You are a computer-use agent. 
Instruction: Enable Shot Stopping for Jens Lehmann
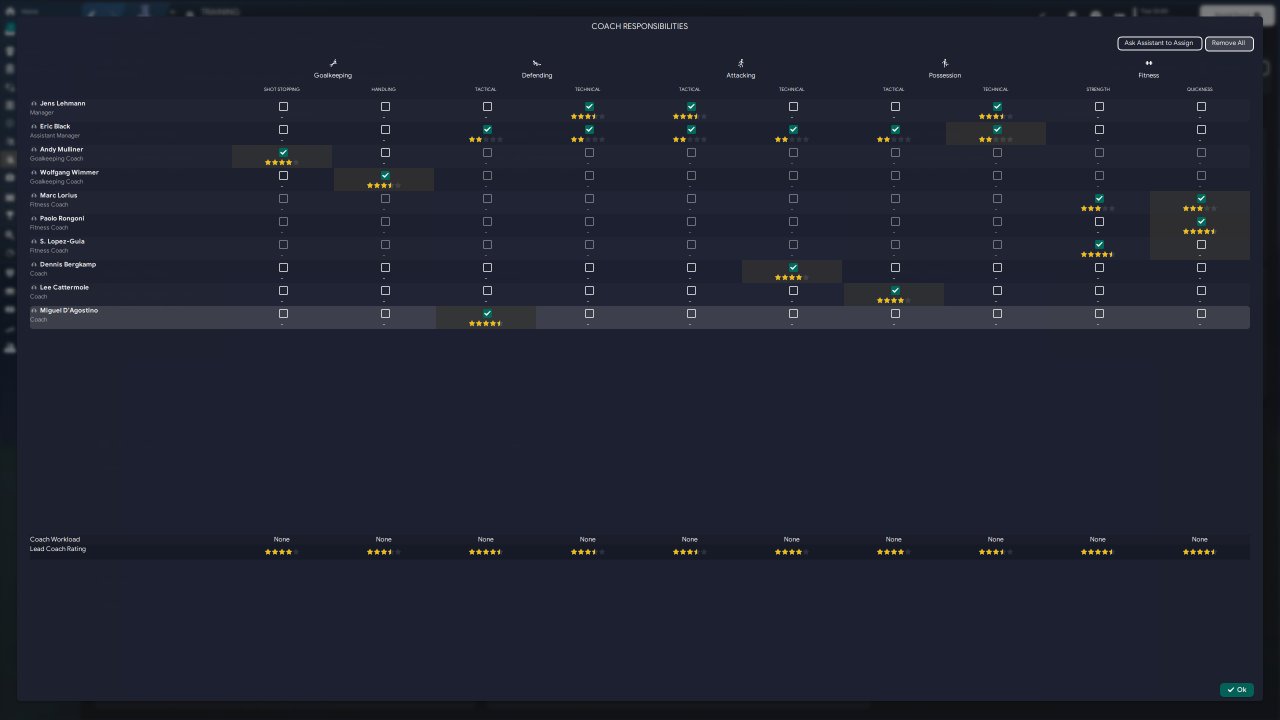[x=283, y=106]
